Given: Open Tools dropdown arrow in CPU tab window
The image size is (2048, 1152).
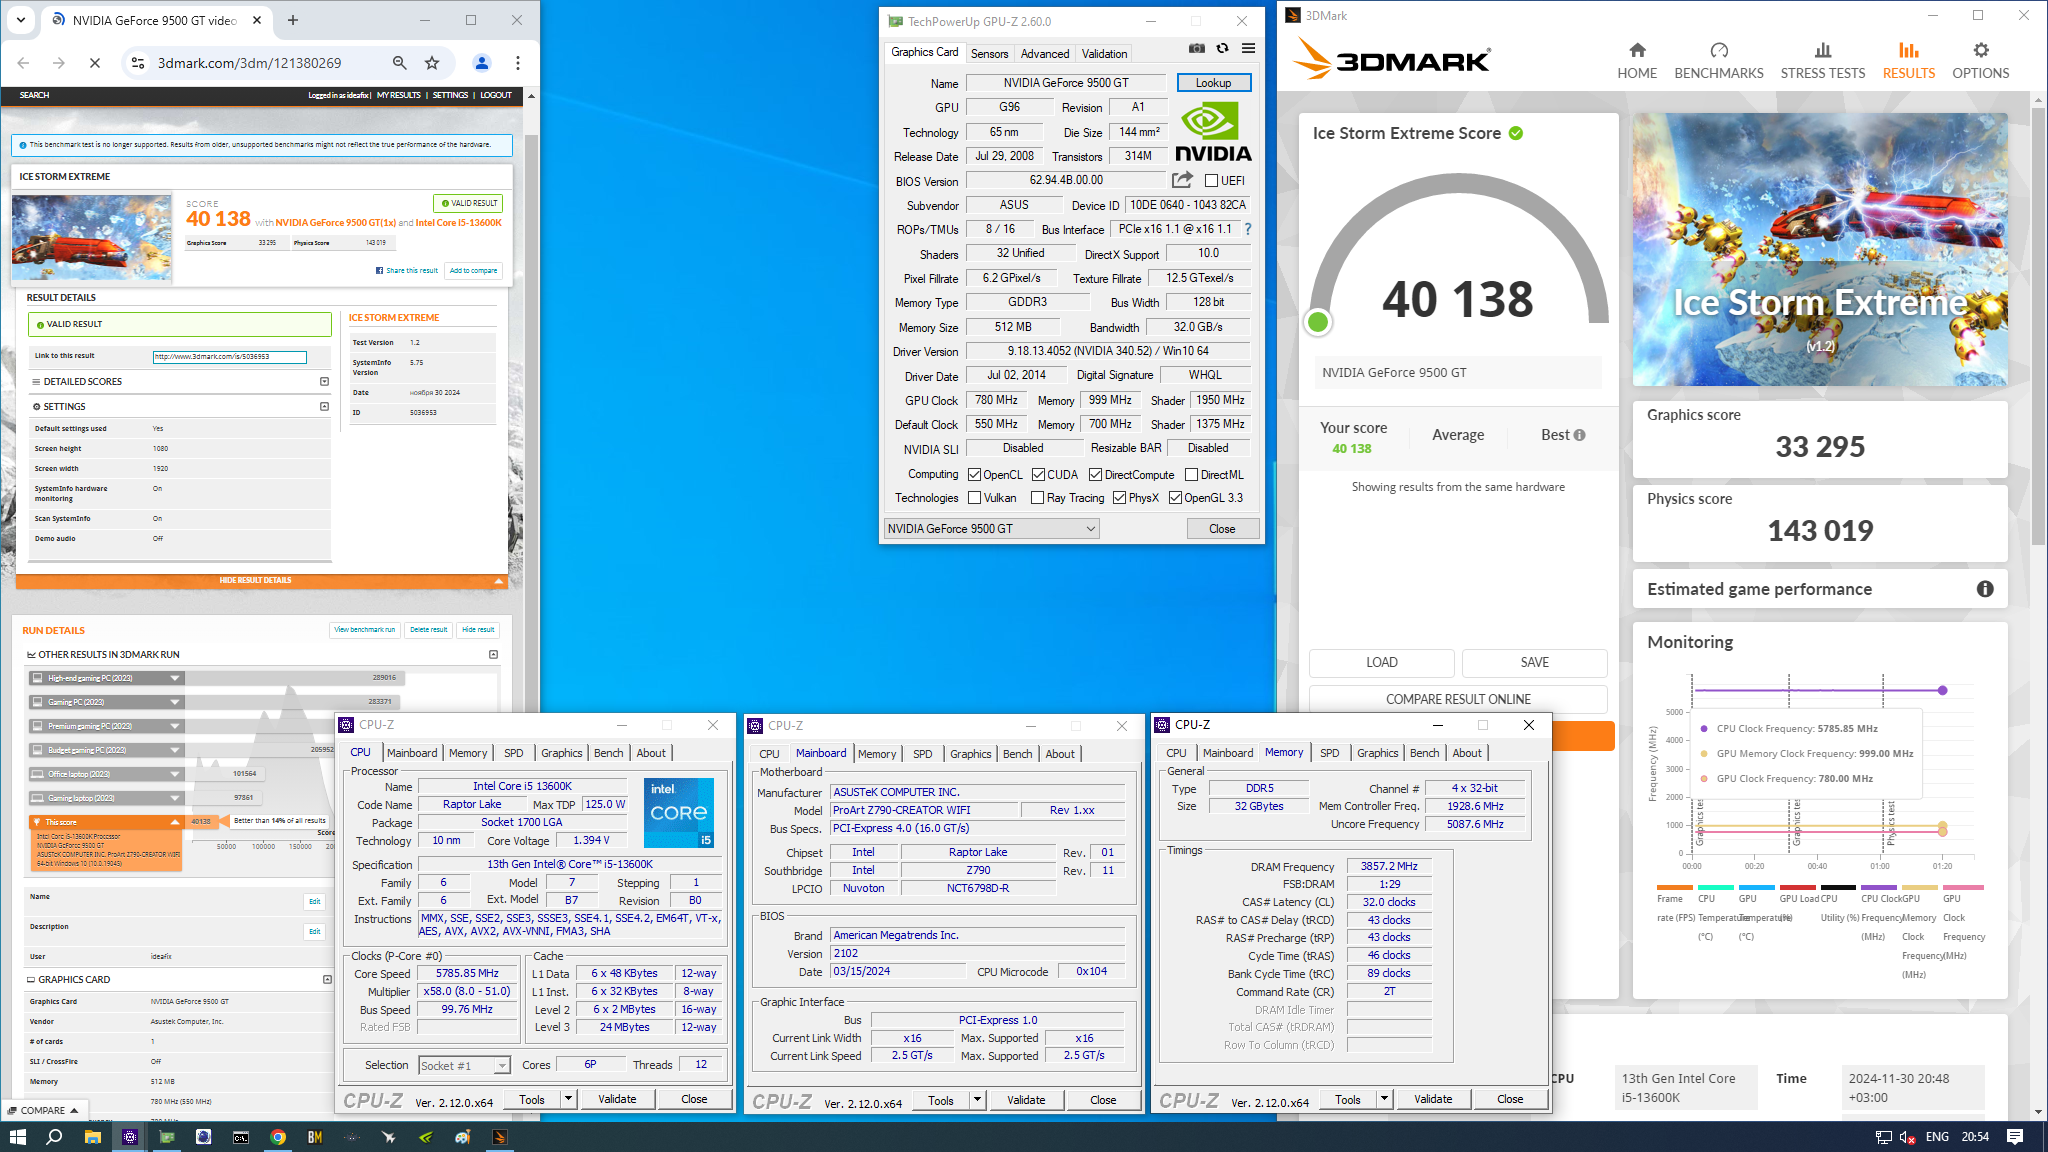Looking at the screenshot, I should click(x=568, y=1099).
